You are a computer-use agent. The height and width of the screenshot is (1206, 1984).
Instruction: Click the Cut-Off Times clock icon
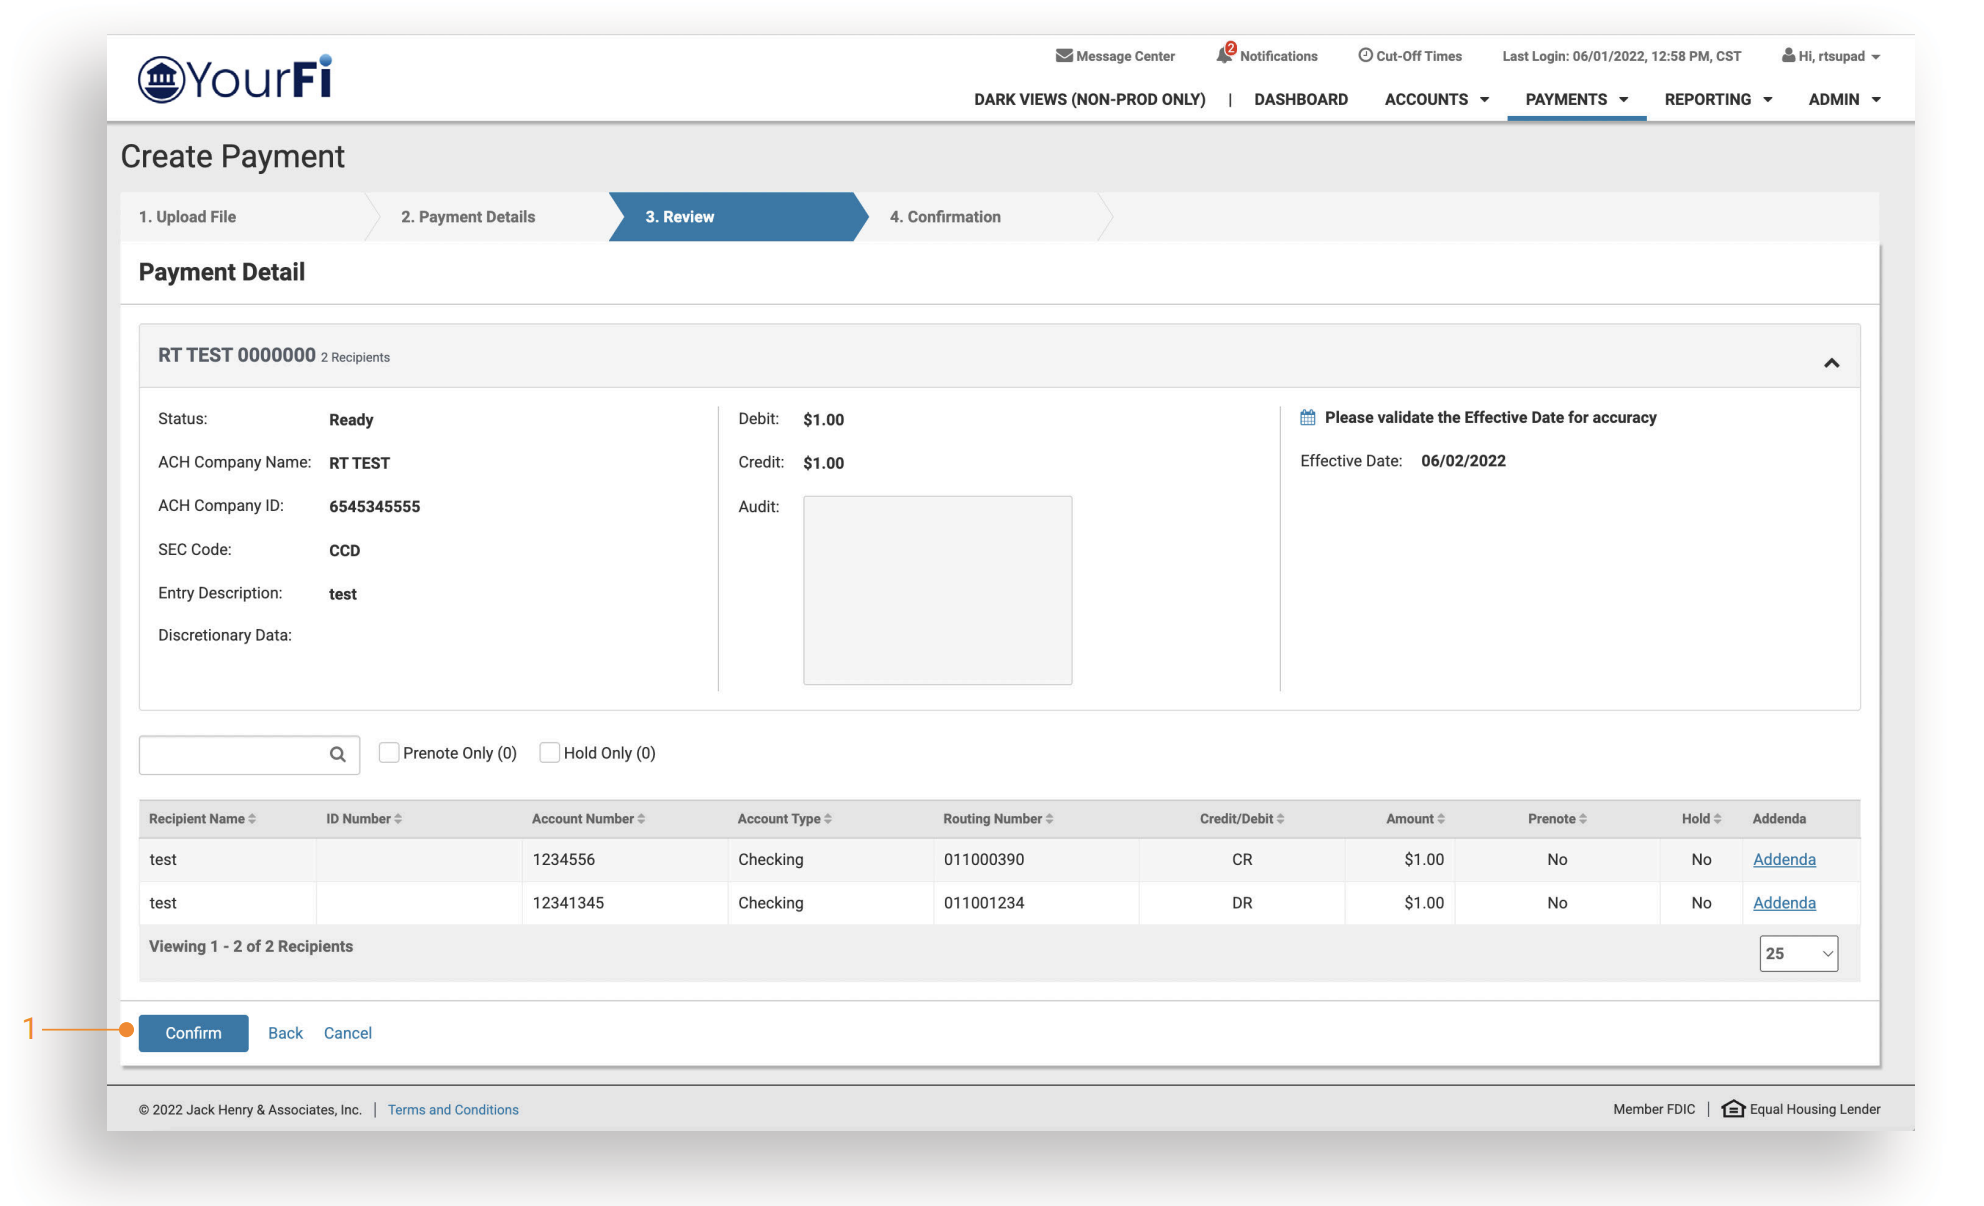[x=1365, y=56]
